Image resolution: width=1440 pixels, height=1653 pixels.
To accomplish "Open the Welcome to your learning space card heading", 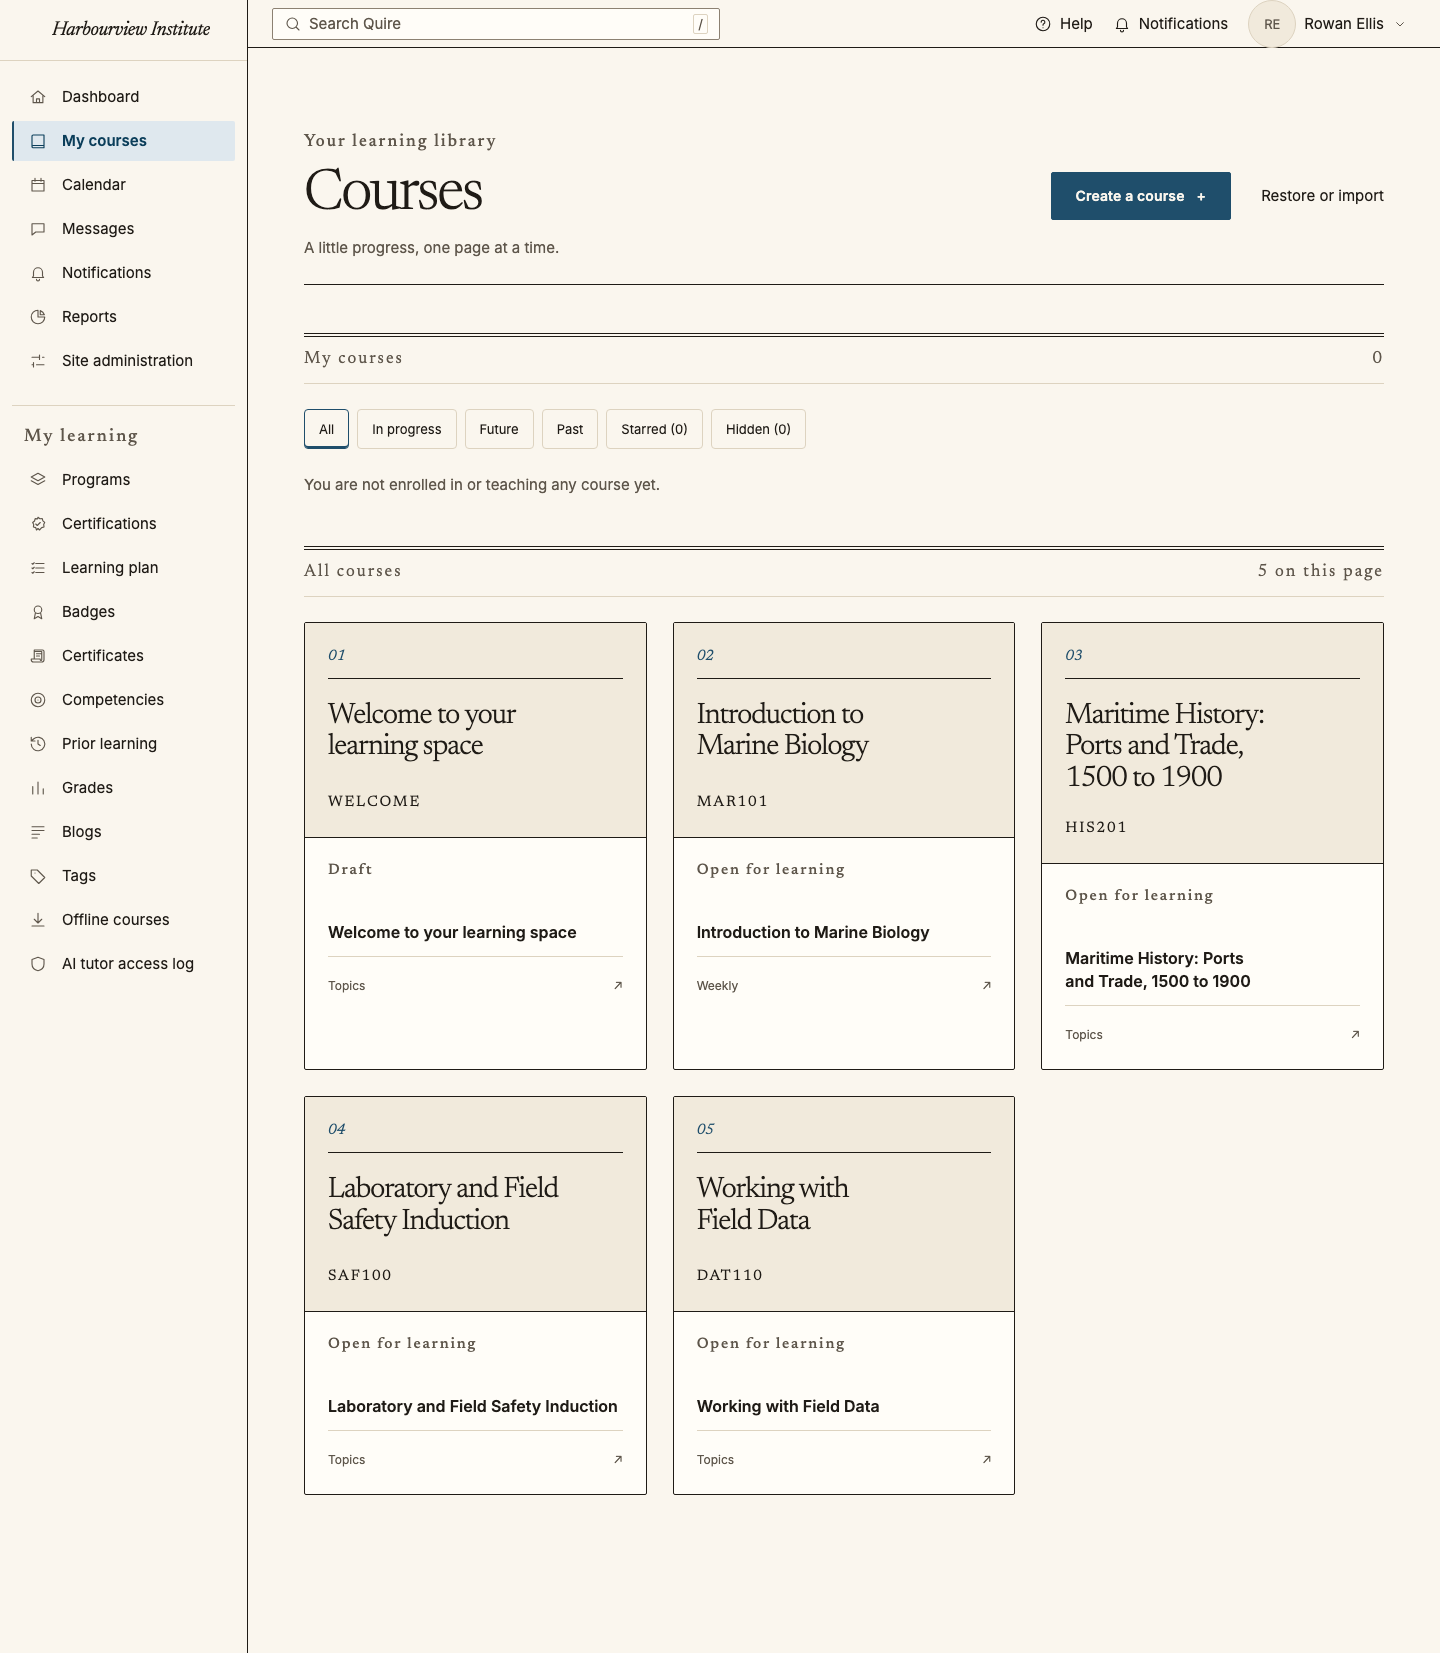I will [422, 729].
